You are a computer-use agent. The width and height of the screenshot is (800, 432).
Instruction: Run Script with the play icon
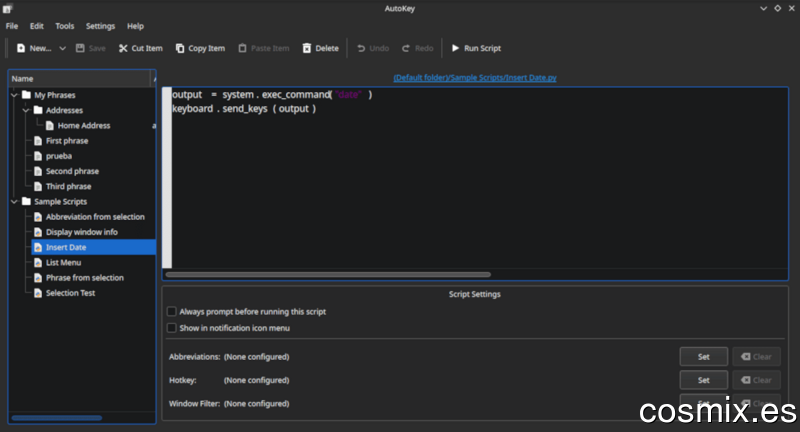point(476,48)
